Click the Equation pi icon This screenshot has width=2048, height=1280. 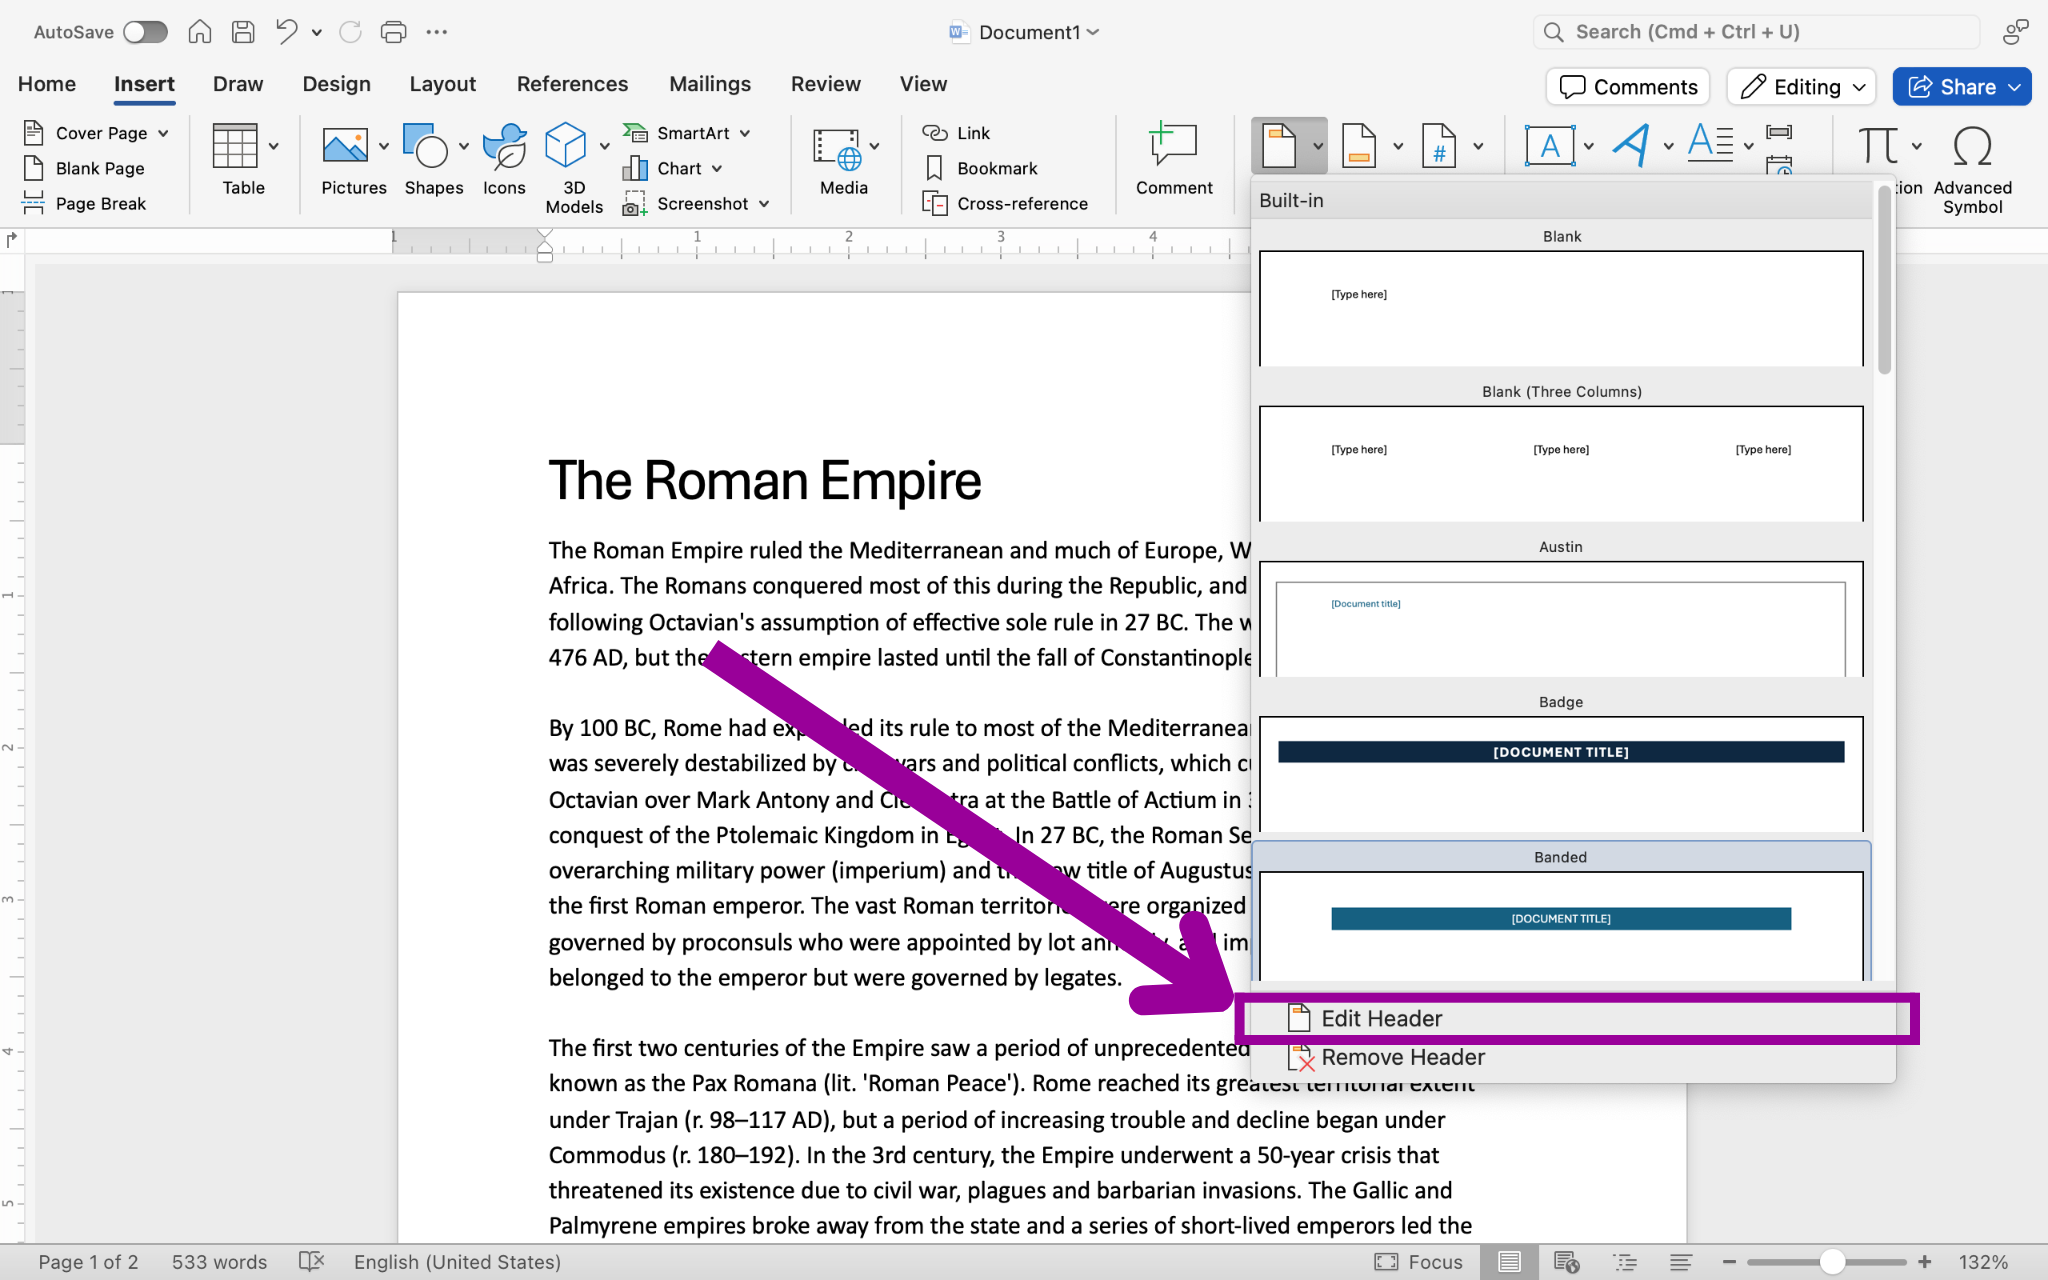pyautogui.click(x=1878, y=146)
